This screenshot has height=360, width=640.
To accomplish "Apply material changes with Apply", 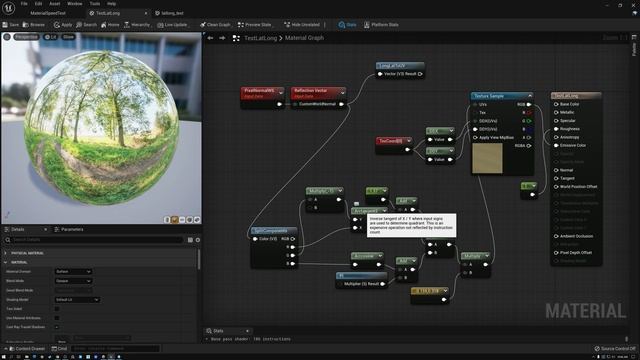I will click(63, 25).
